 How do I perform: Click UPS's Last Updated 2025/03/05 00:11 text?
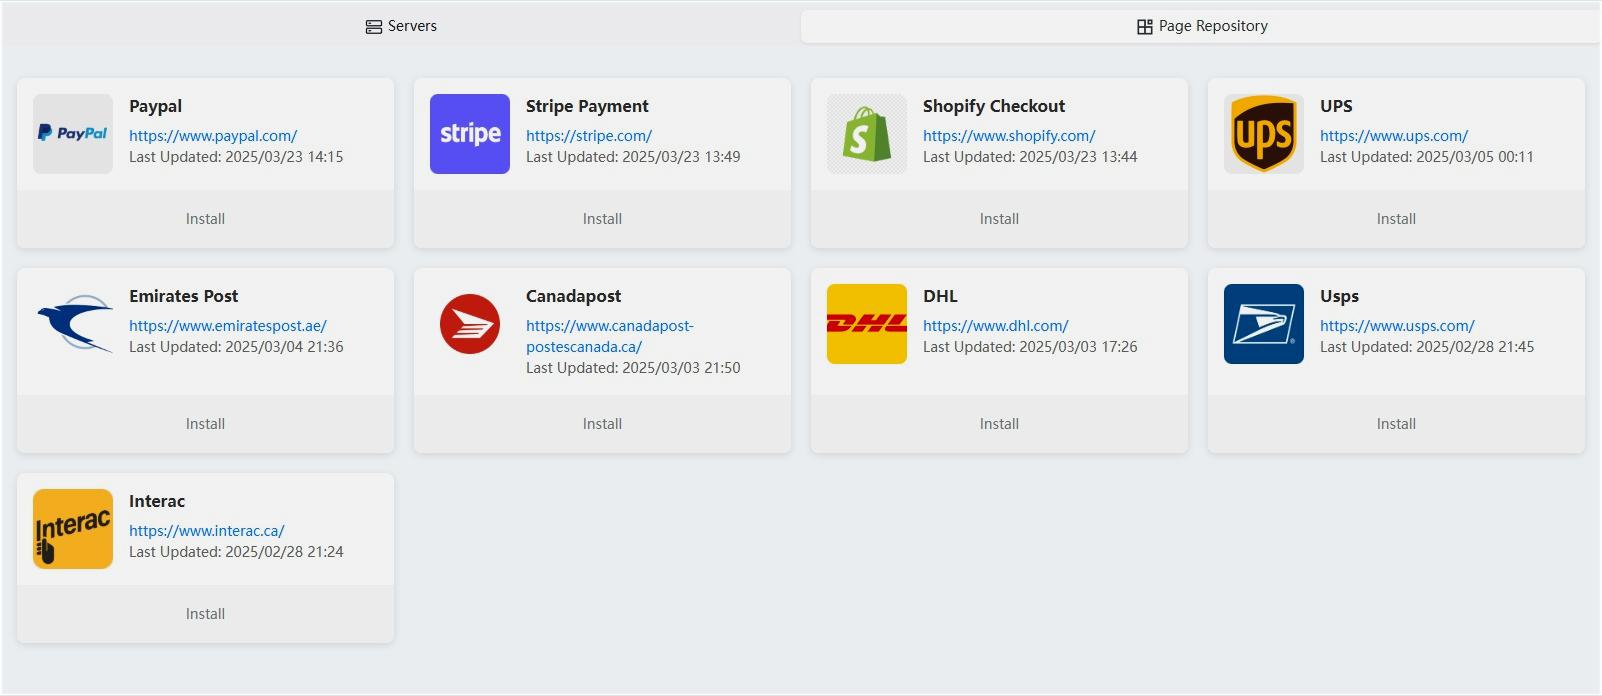(1427, 157)
